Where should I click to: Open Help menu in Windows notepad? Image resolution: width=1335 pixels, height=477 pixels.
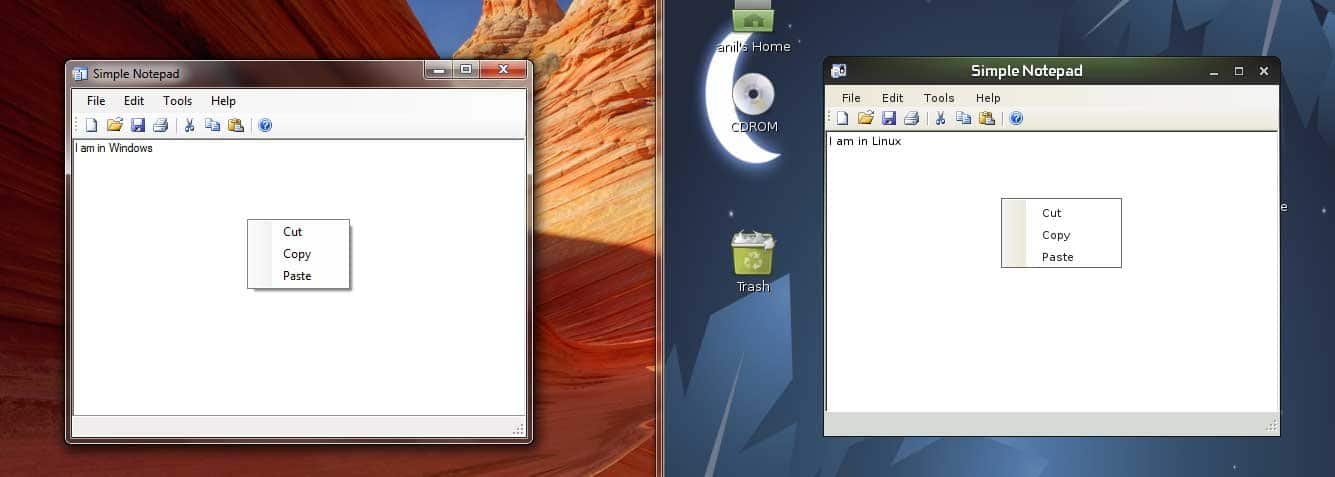[223, 101]
